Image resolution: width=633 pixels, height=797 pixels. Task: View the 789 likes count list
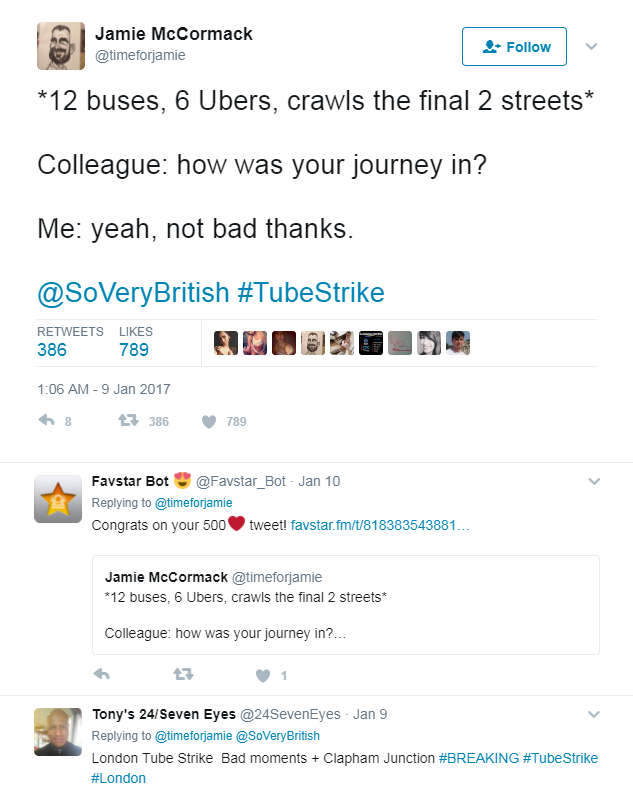point(134,349)
